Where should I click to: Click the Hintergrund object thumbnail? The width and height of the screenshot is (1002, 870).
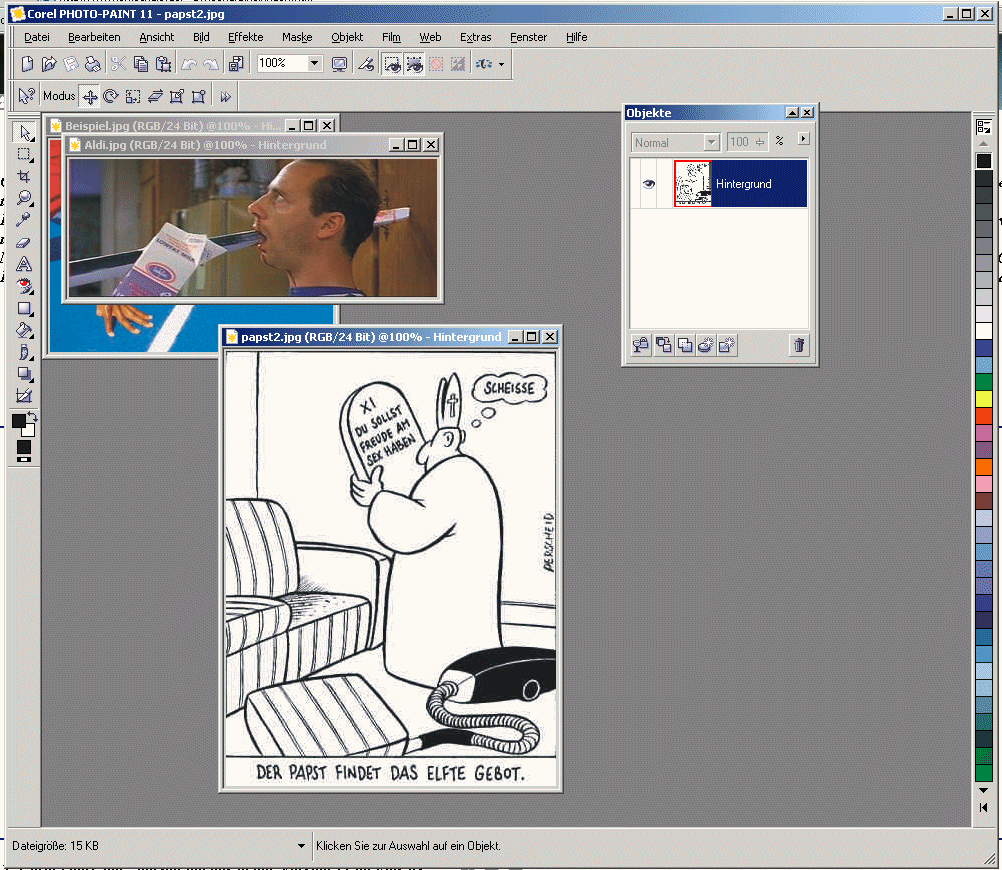click(x=693, y=183)
